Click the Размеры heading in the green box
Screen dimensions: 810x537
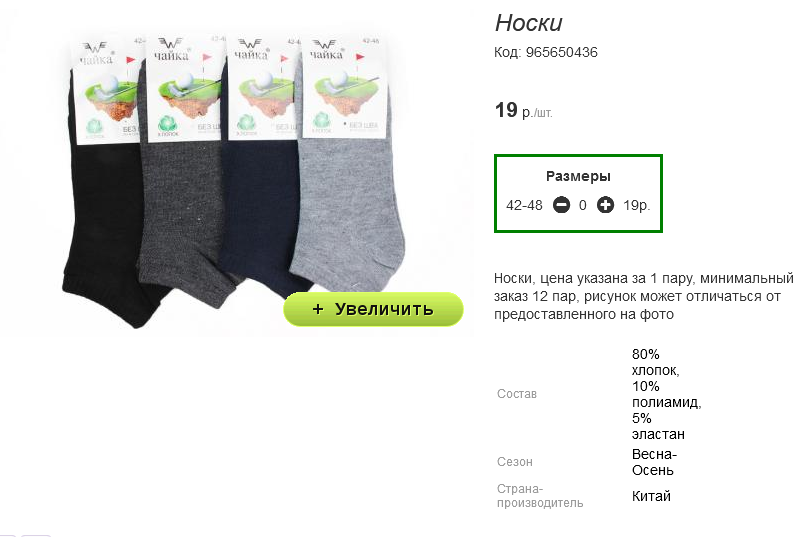pos(578,176)
